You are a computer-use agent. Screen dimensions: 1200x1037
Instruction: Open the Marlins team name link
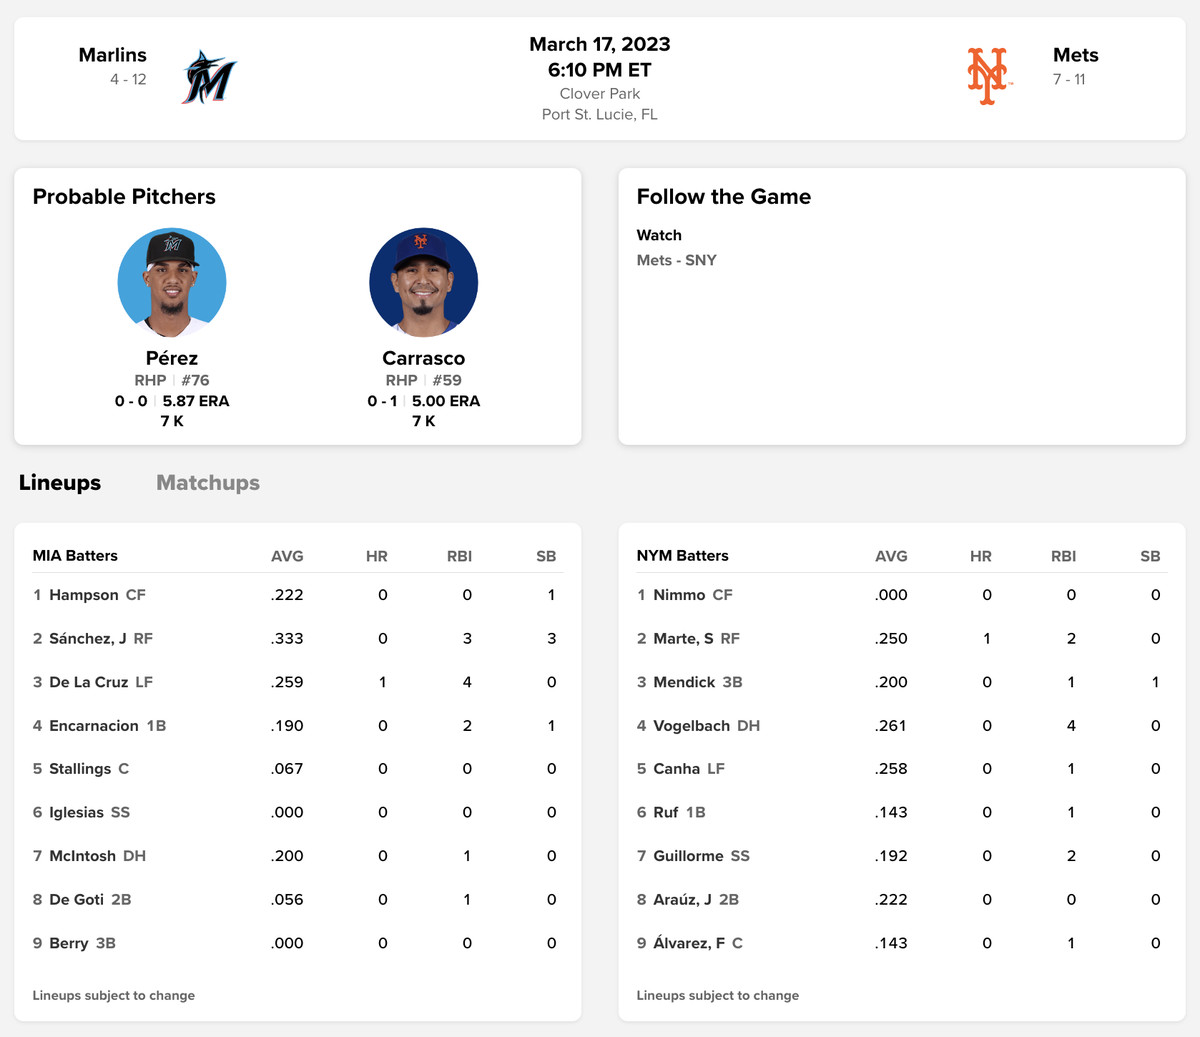(113, 55)
